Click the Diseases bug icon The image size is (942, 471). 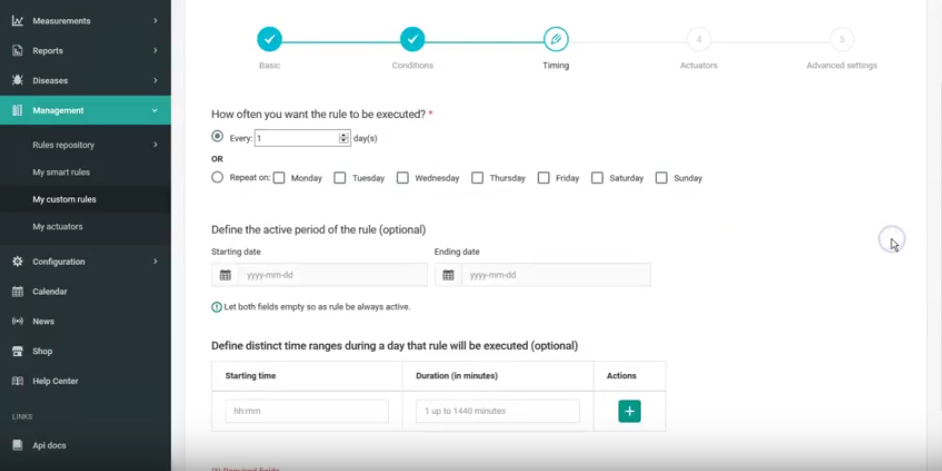[17, 80]
